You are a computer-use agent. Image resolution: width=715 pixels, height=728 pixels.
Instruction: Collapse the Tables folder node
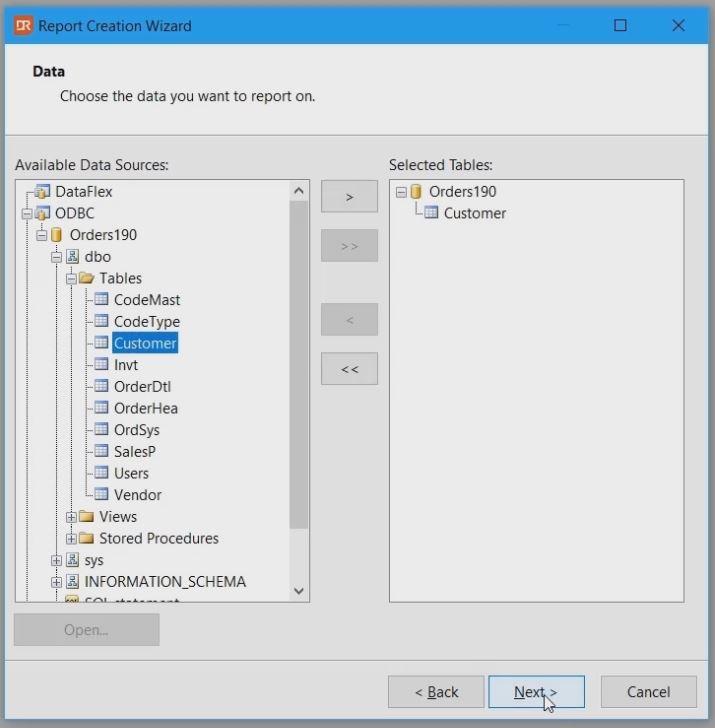(71, 279)
